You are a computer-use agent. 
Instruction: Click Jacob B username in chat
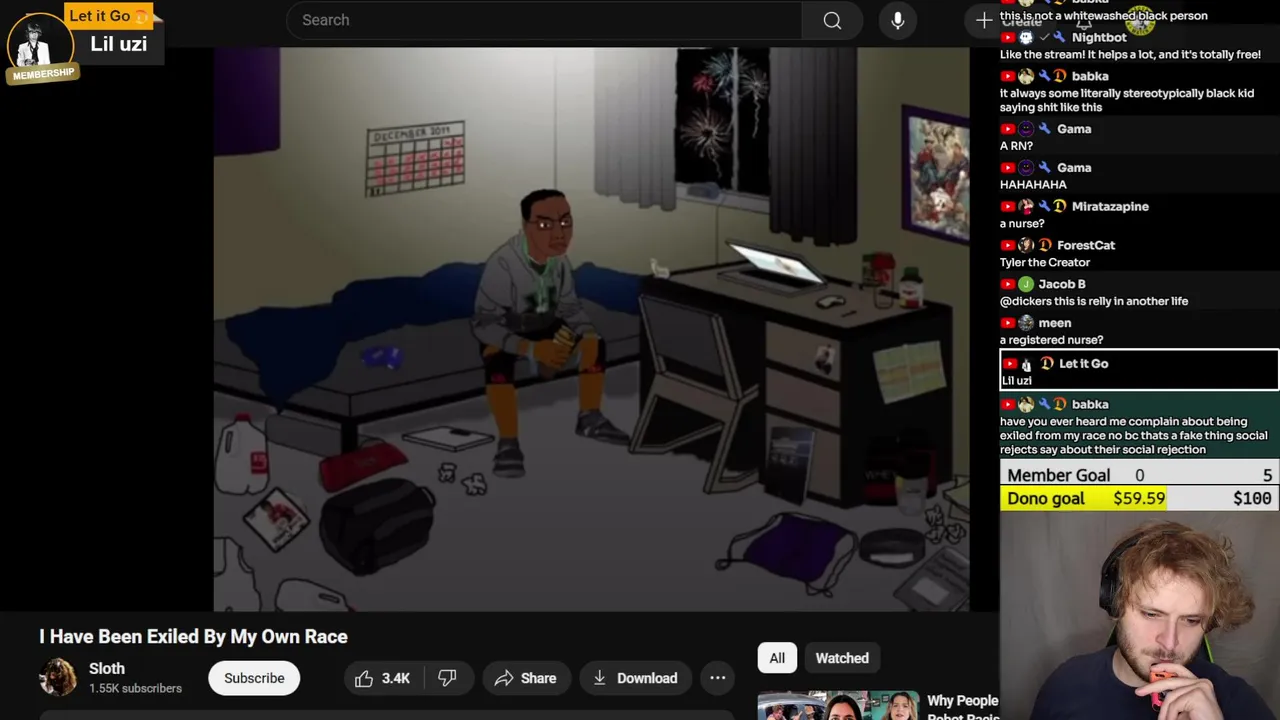tap(1062, 284)
